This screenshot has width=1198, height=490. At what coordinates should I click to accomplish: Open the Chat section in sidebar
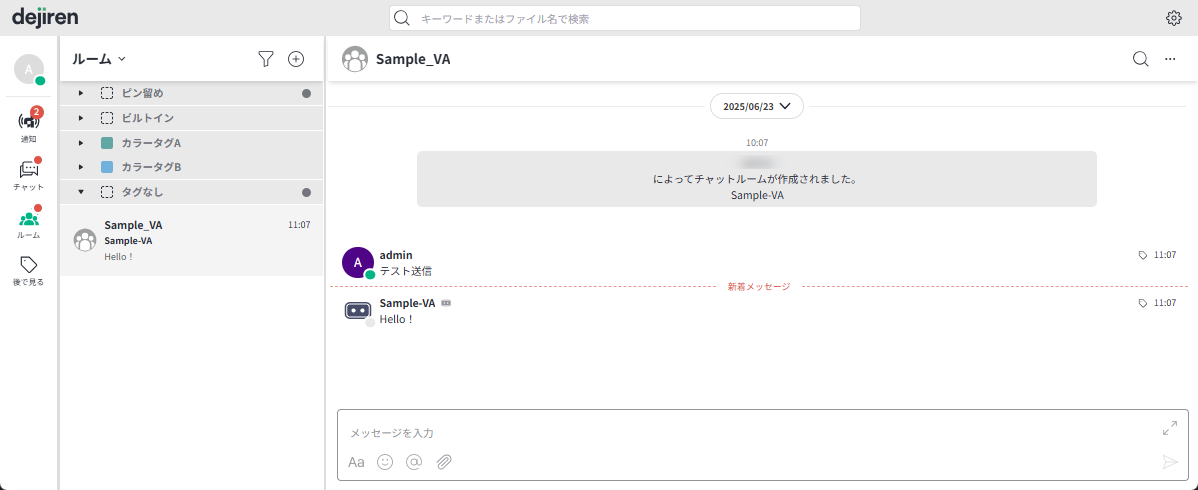[29, 174]
